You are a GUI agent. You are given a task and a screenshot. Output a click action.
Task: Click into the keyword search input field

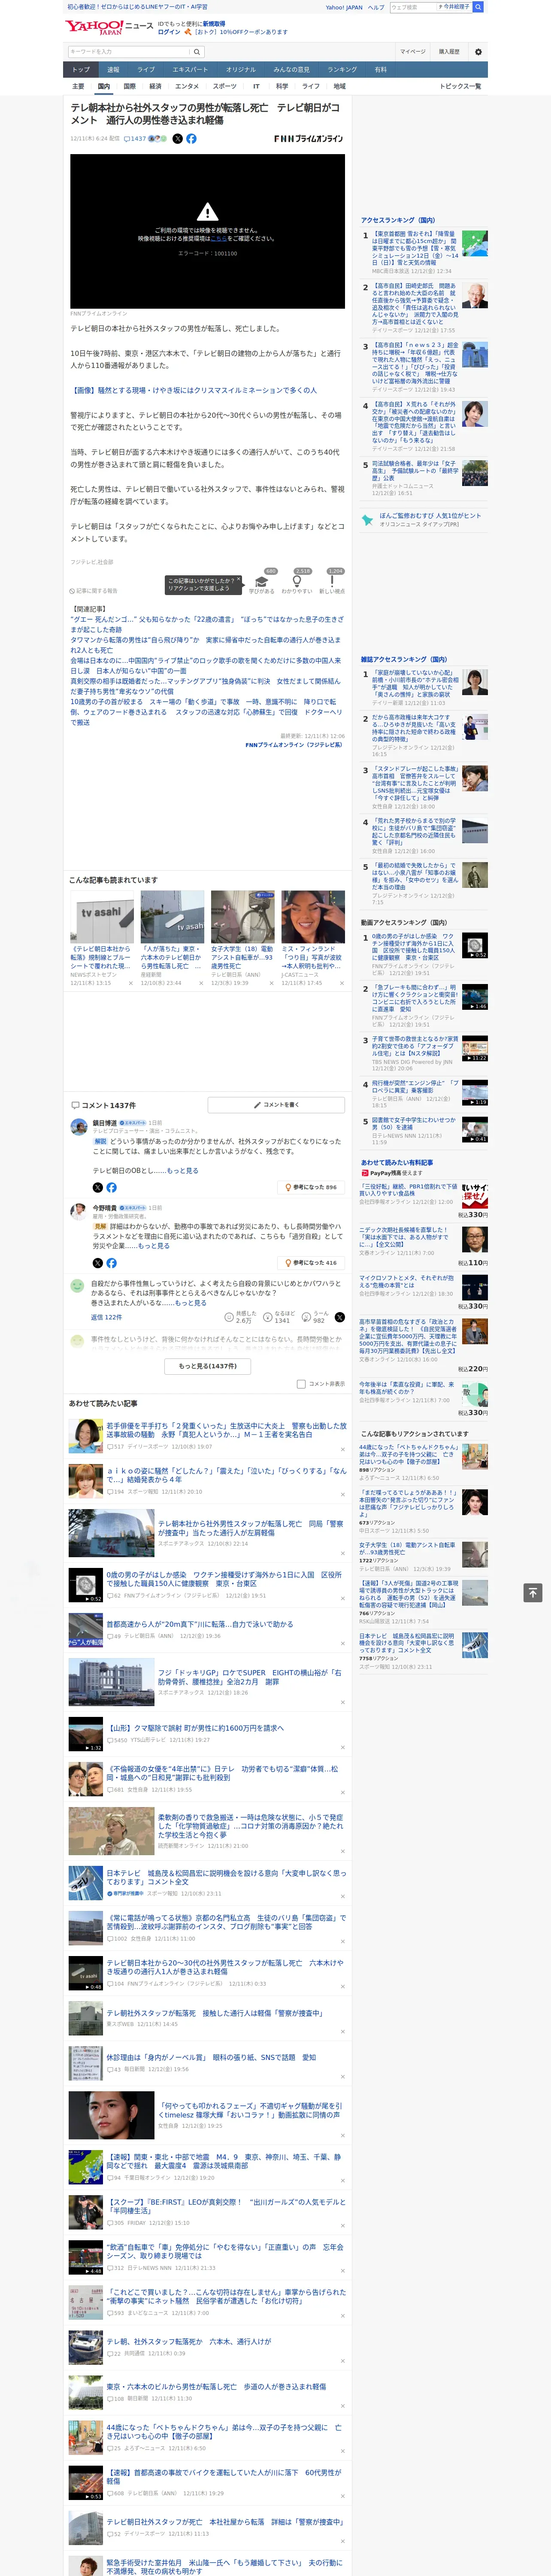click(128, 52)
